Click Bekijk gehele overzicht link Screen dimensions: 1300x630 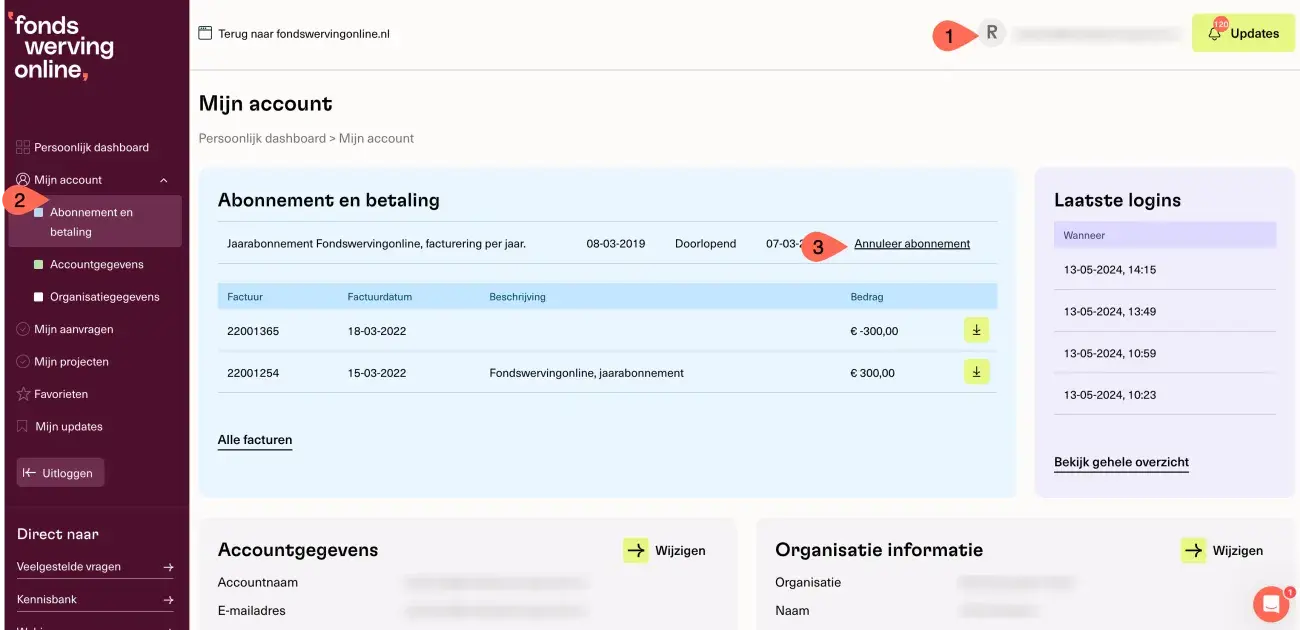point(1121,462)
